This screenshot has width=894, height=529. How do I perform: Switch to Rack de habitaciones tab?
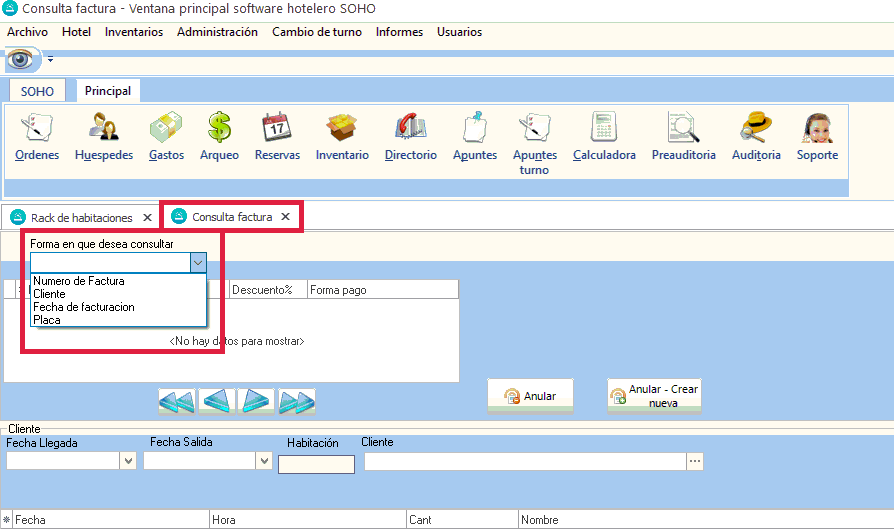pyautogui.click(x=81, y=217)
